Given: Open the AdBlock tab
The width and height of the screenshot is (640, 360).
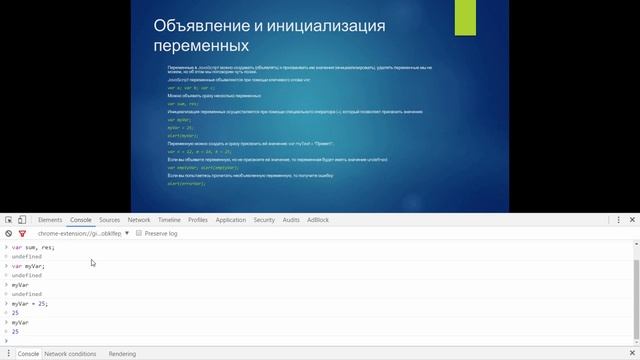Looking at the screenshot, I should [x=318, y=220].
